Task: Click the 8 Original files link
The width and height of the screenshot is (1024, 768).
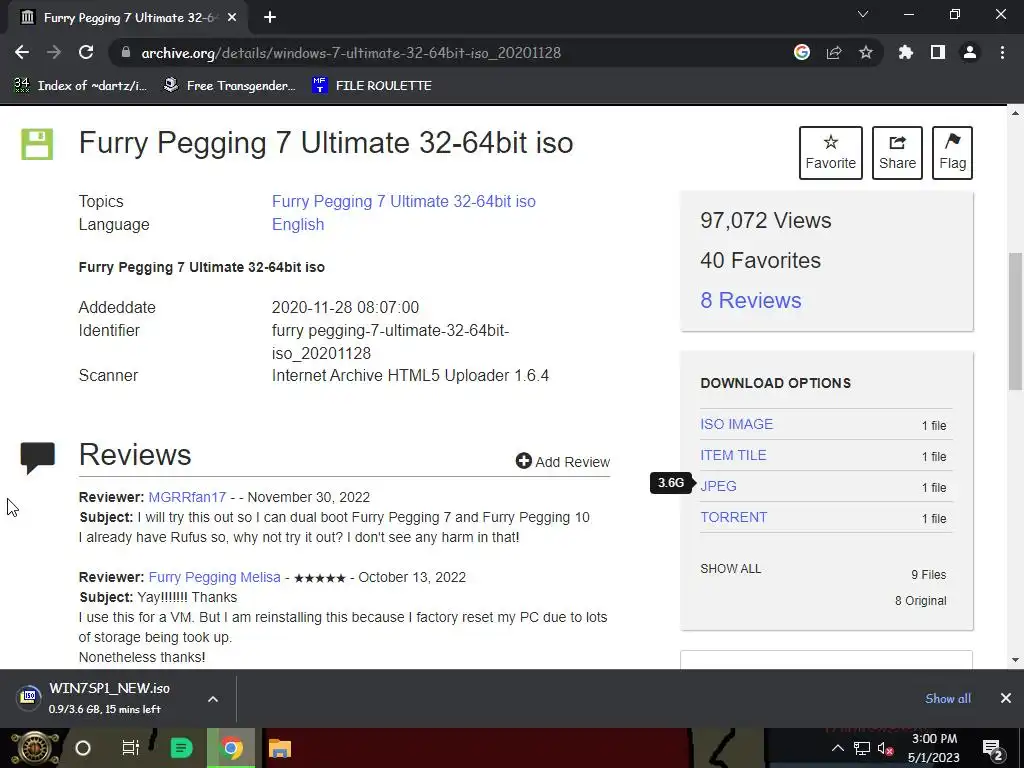Action: pos(920,601)
